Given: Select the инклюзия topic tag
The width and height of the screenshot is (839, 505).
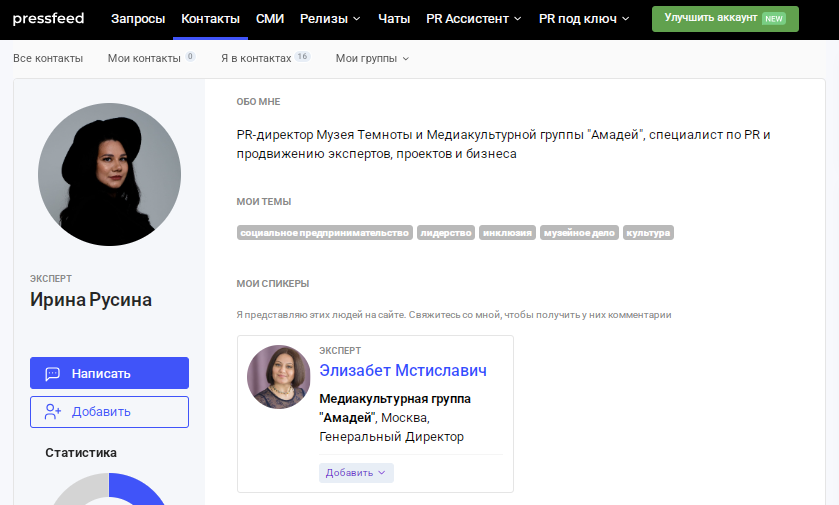Looking at the screenshot, I should coord(507,233).
